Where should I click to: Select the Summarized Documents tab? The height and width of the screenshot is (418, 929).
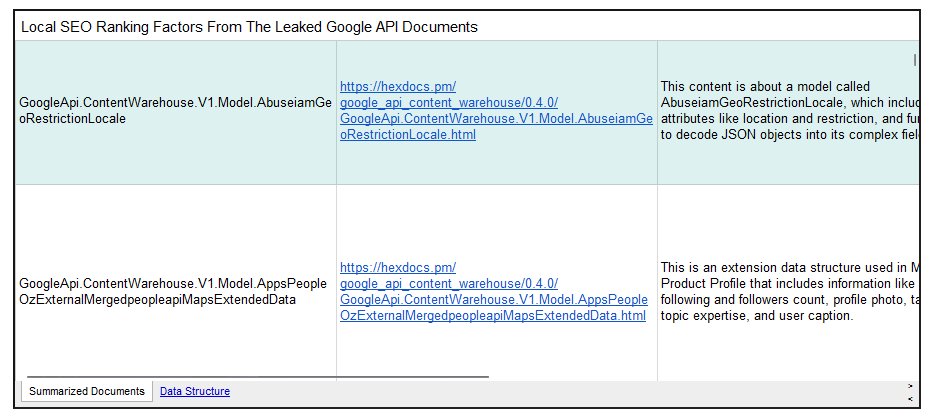87,391
